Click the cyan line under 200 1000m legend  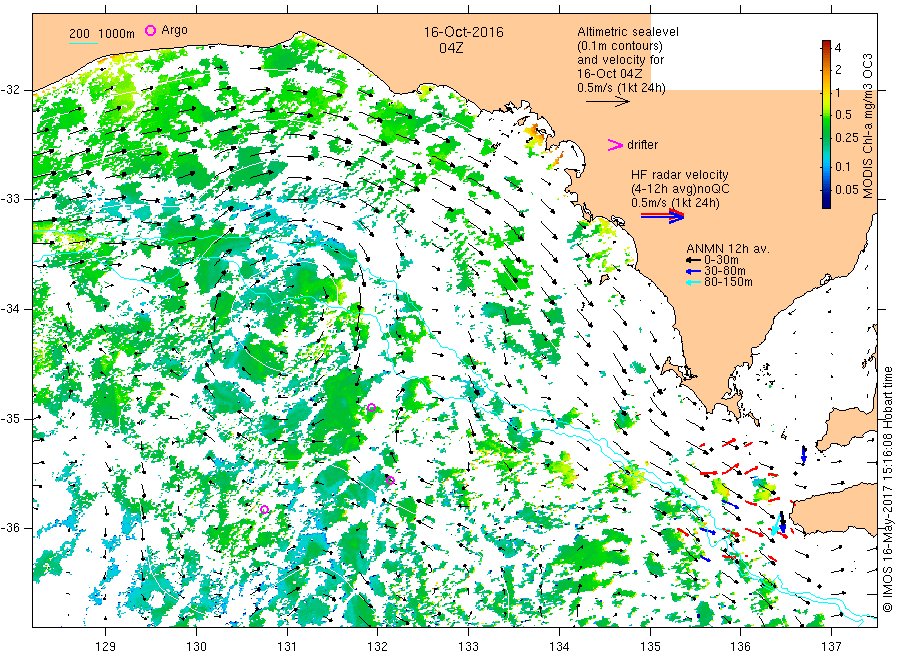83,42
